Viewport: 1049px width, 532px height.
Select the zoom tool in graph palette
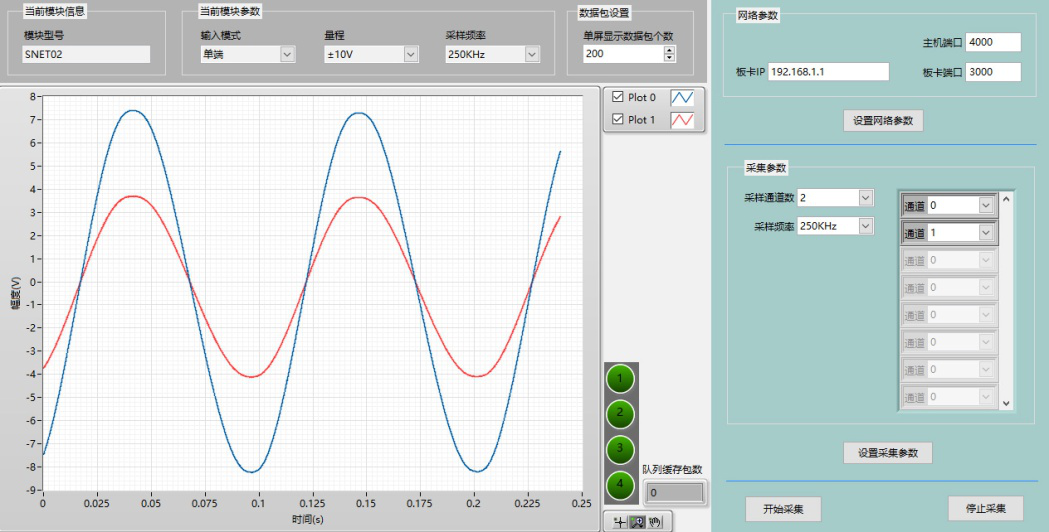pyautogui.click(x=637, y=522)
